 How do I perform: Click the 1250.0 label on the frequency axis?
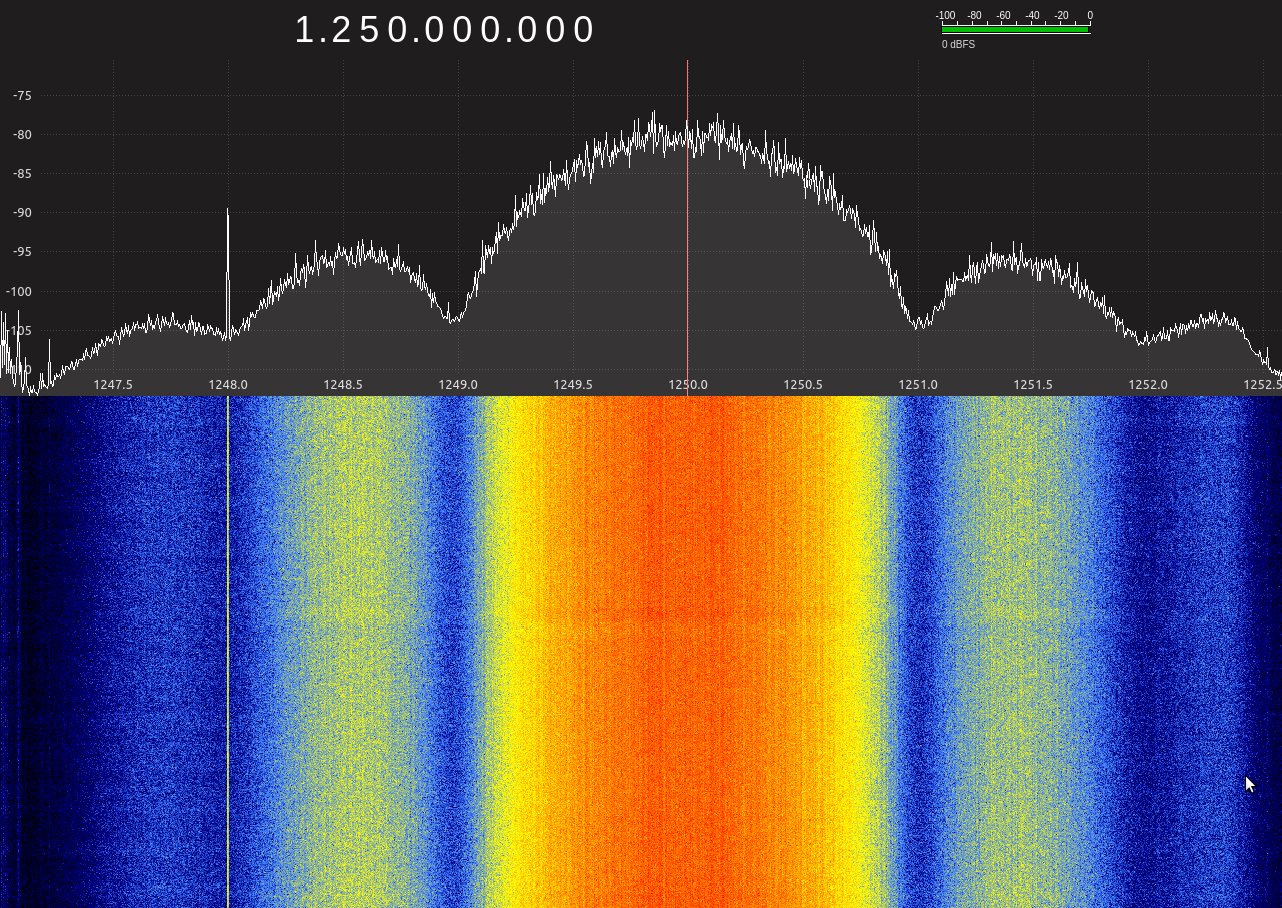(x=688, y=384)
